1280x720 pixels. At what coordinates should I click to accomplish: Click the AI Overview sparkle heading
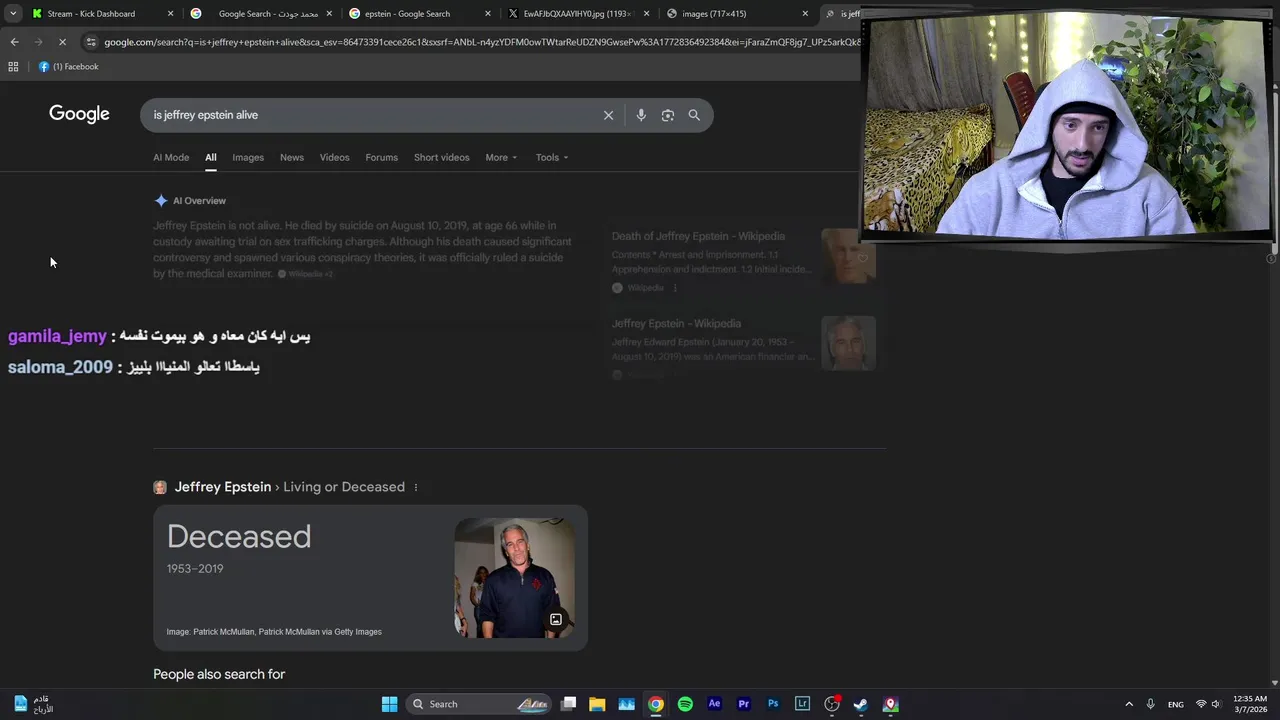coord(190,201)
